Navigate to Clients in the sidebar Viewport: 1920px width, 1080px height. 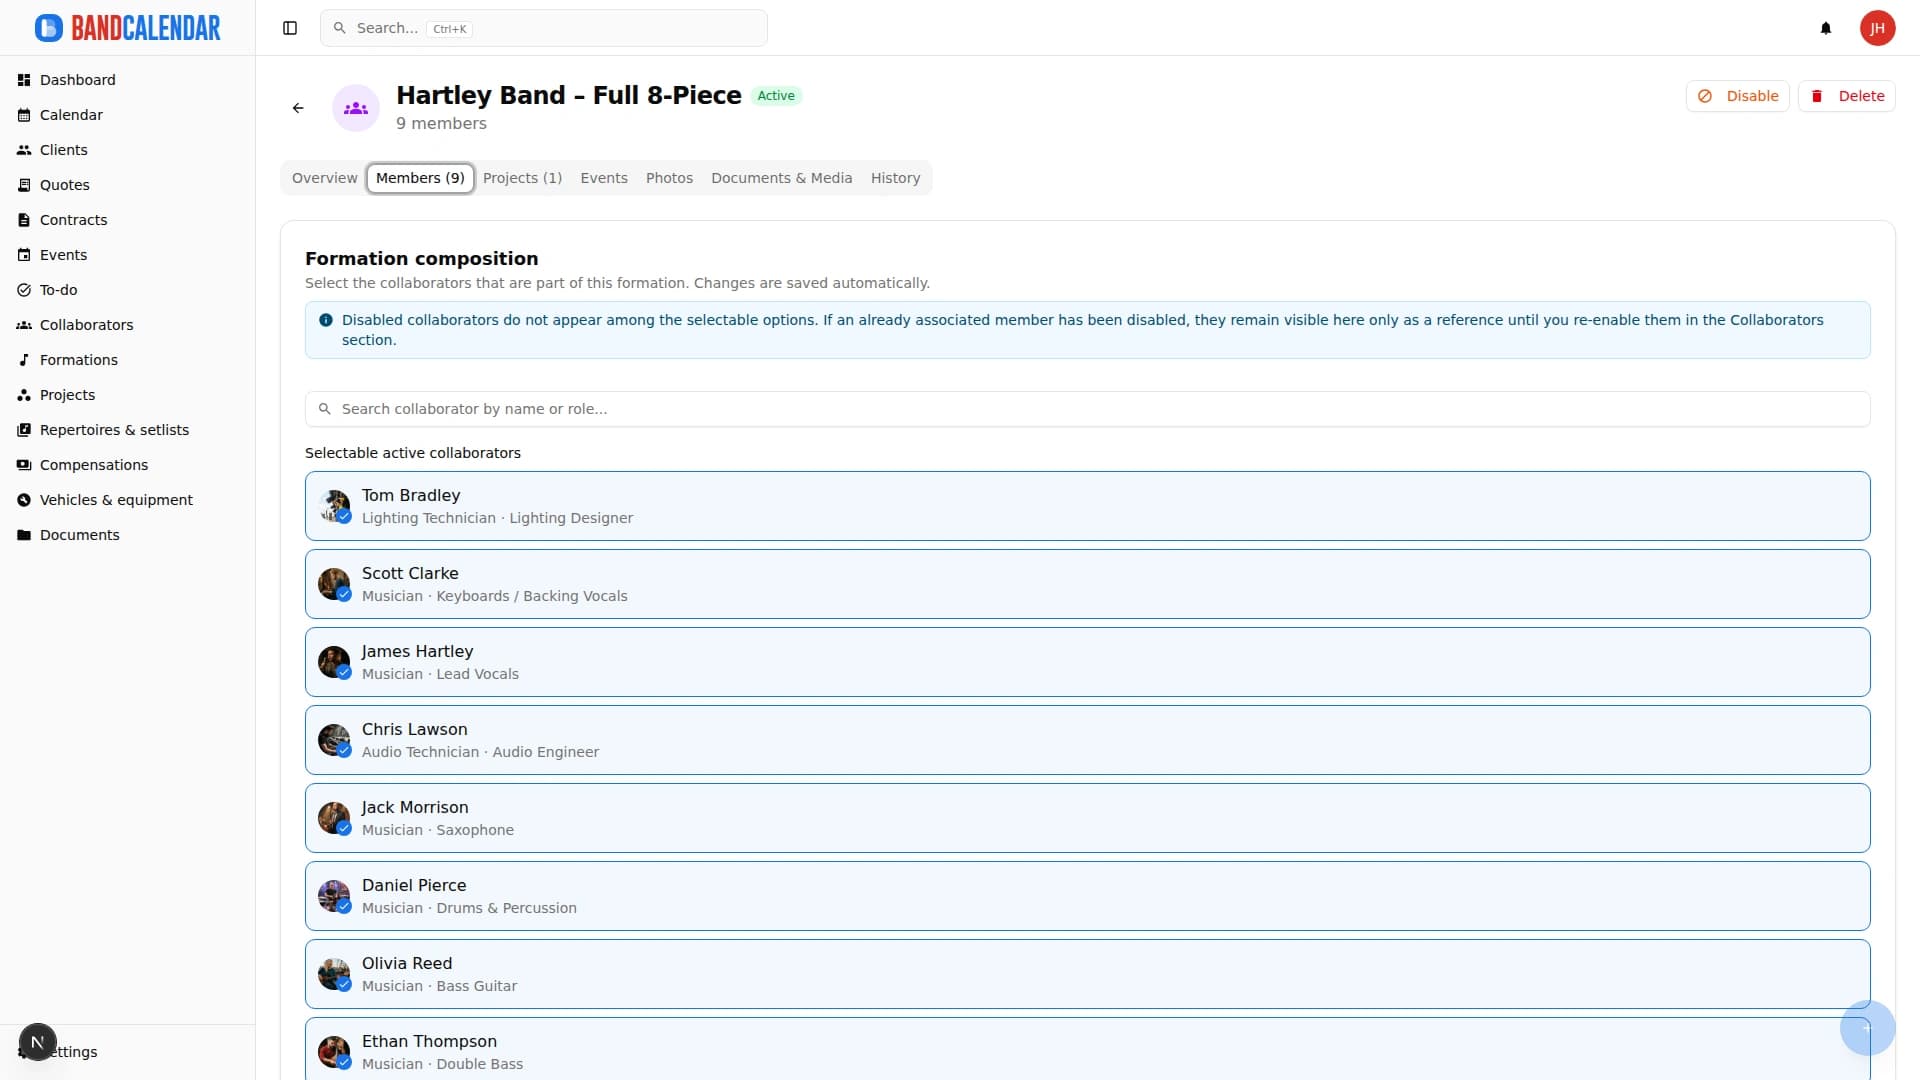tap(128, 150)
